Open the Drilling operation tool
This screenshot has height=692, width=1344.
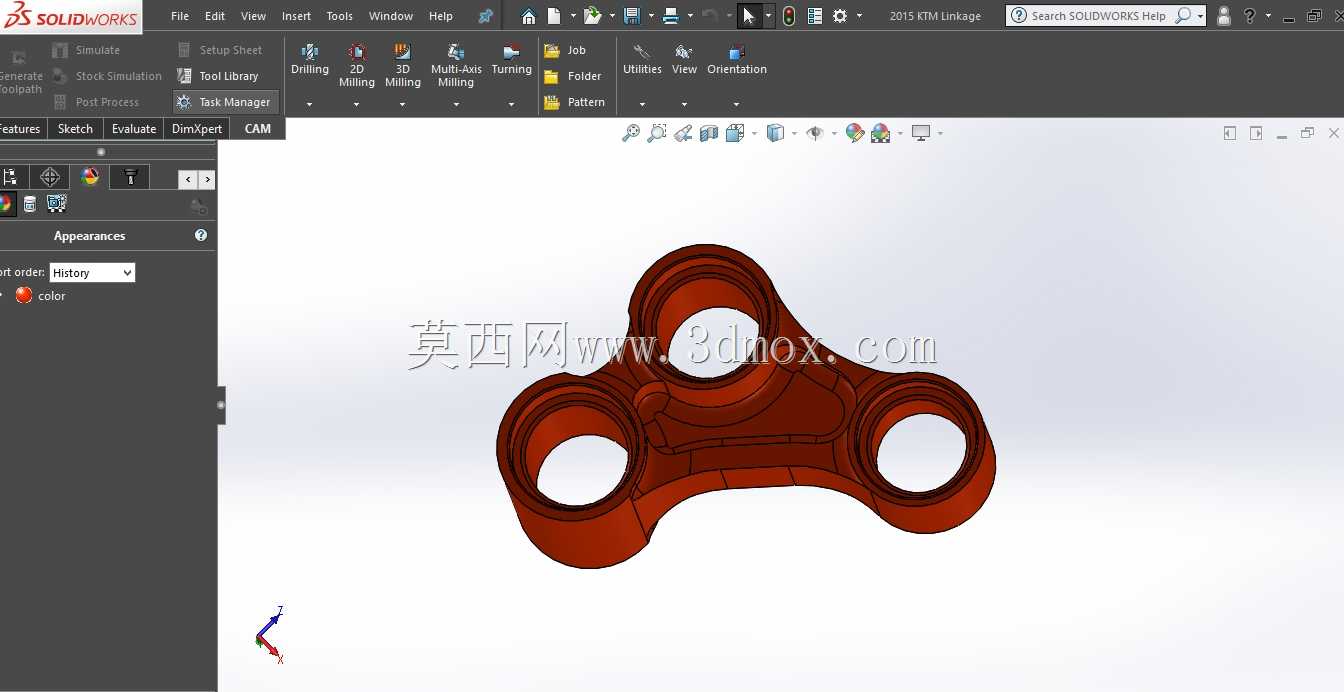click(310, 60)
